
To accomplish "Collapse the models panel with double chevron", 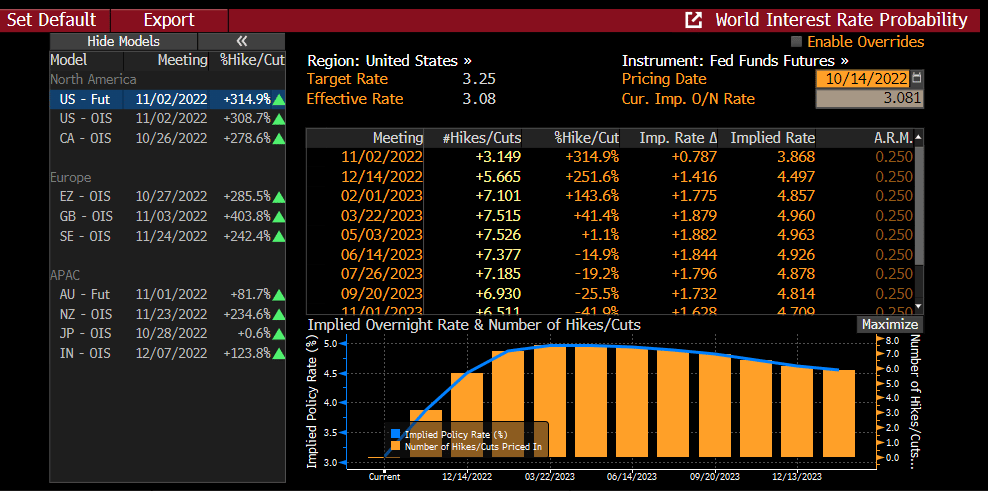I will (x=241, y=42).
